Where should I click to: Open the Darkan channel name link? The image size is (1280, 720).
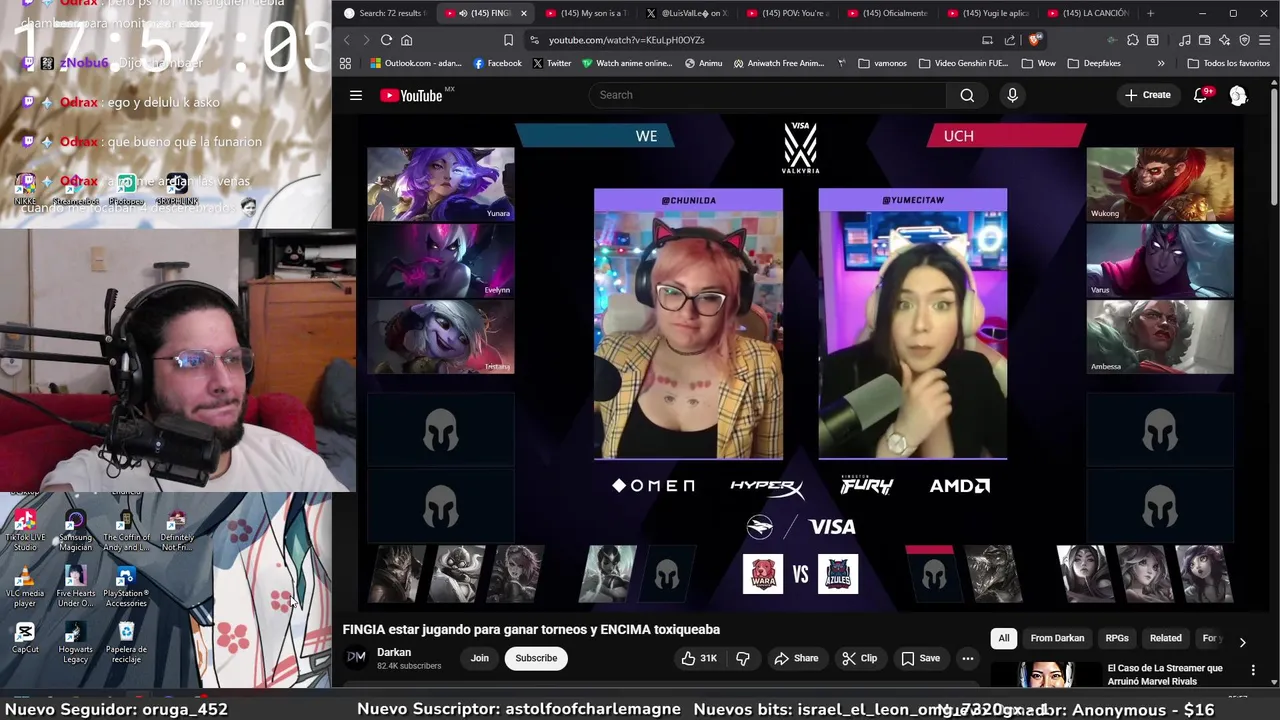[x=394, y=652]
